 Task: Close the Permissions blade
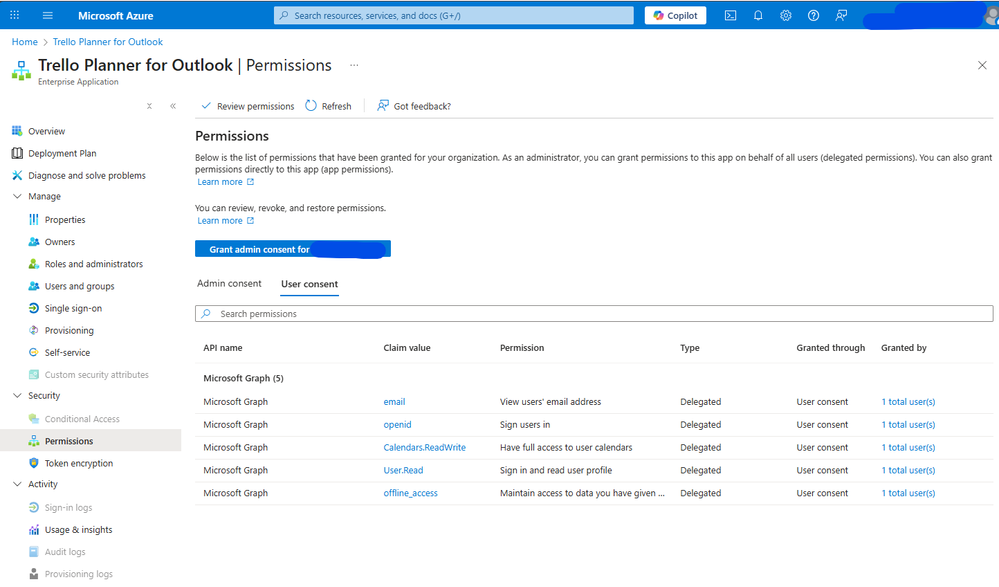coord(982,65)
